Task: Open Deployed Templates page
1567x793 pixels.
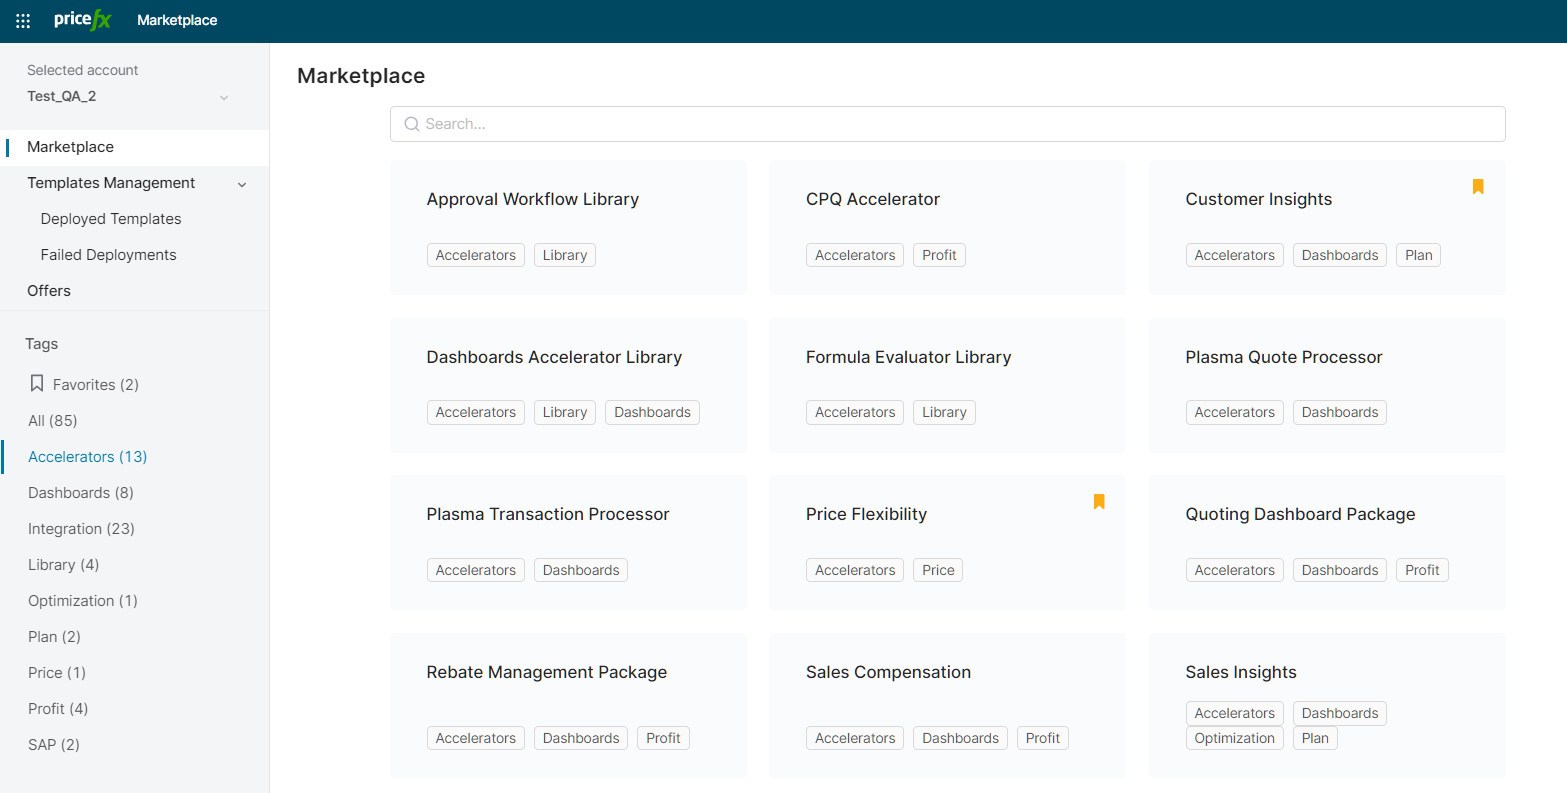Action: click(111, 219)
